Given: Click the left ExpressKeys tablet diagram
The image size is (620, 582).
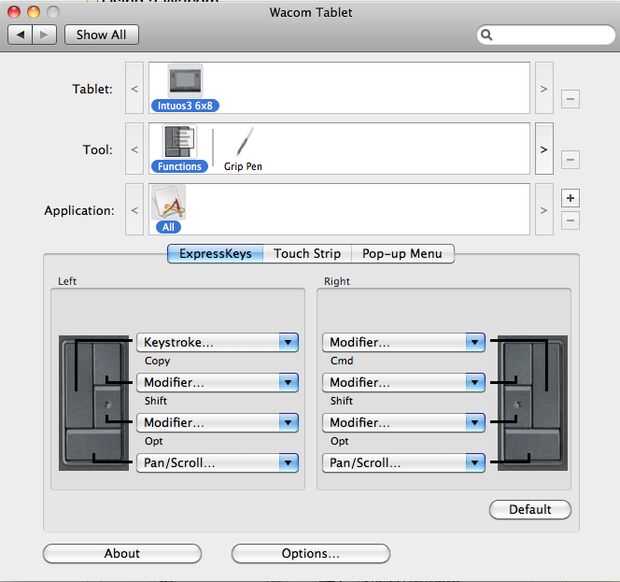Looking at the screenshot, I should pos(94,403).
